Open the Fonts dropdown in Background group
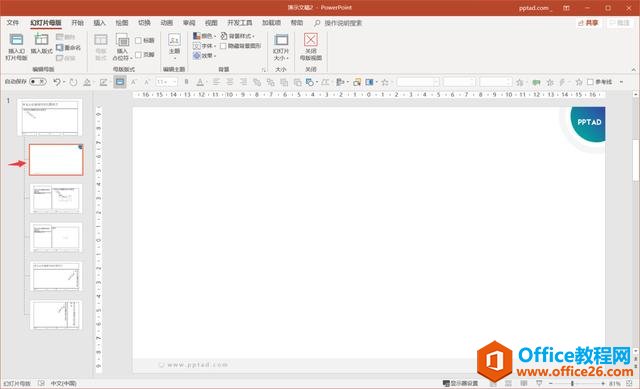This screenshot has width=640, height=389. click(204, 46)
